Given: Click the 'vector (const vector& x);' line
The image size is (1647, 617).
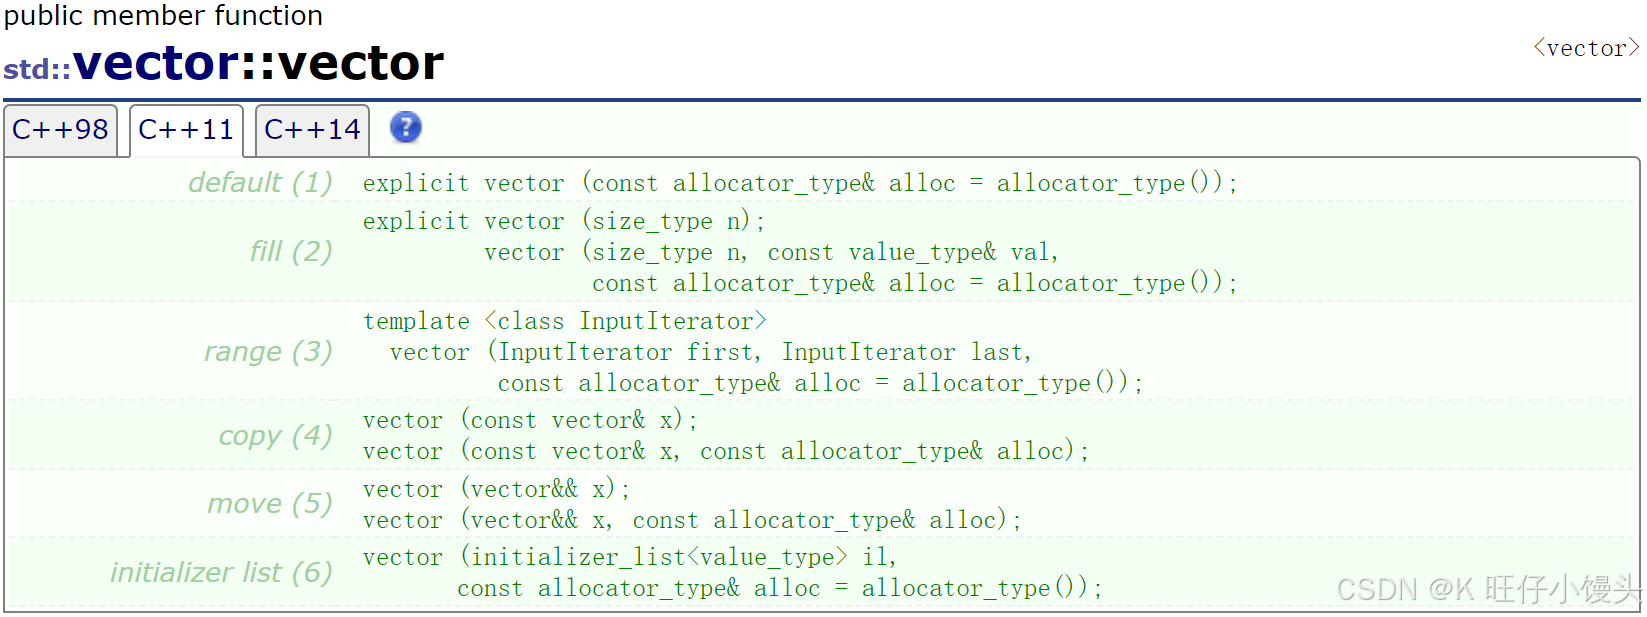Looking at the screenshot, I should (530, 420).
